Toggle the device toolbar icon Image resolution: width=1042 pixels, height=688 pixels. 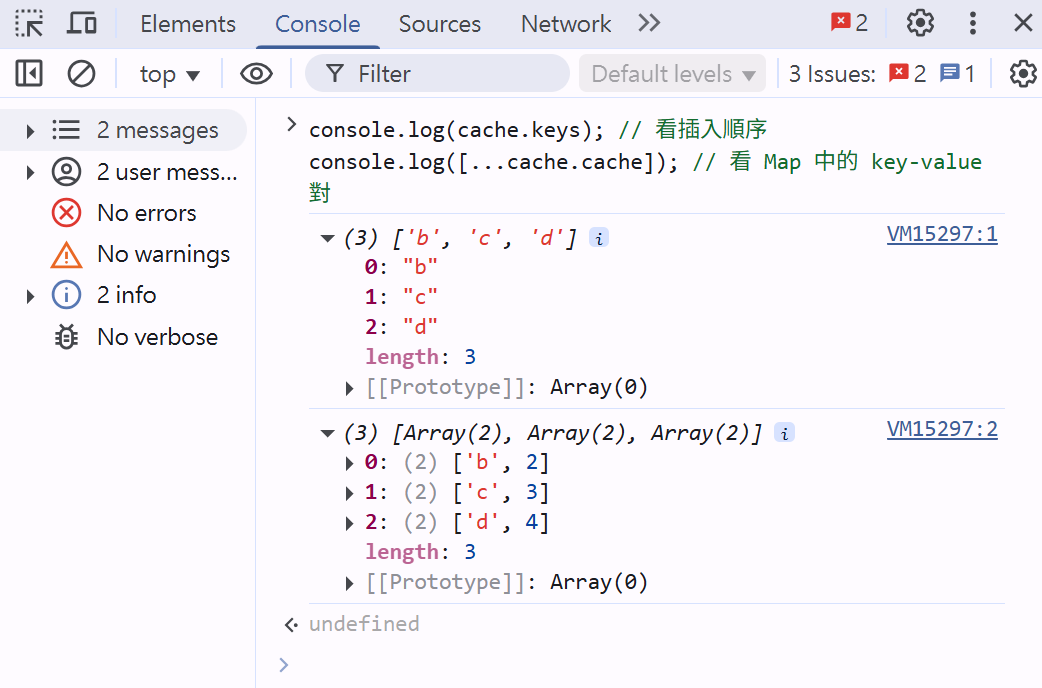(x=82, y=23)
